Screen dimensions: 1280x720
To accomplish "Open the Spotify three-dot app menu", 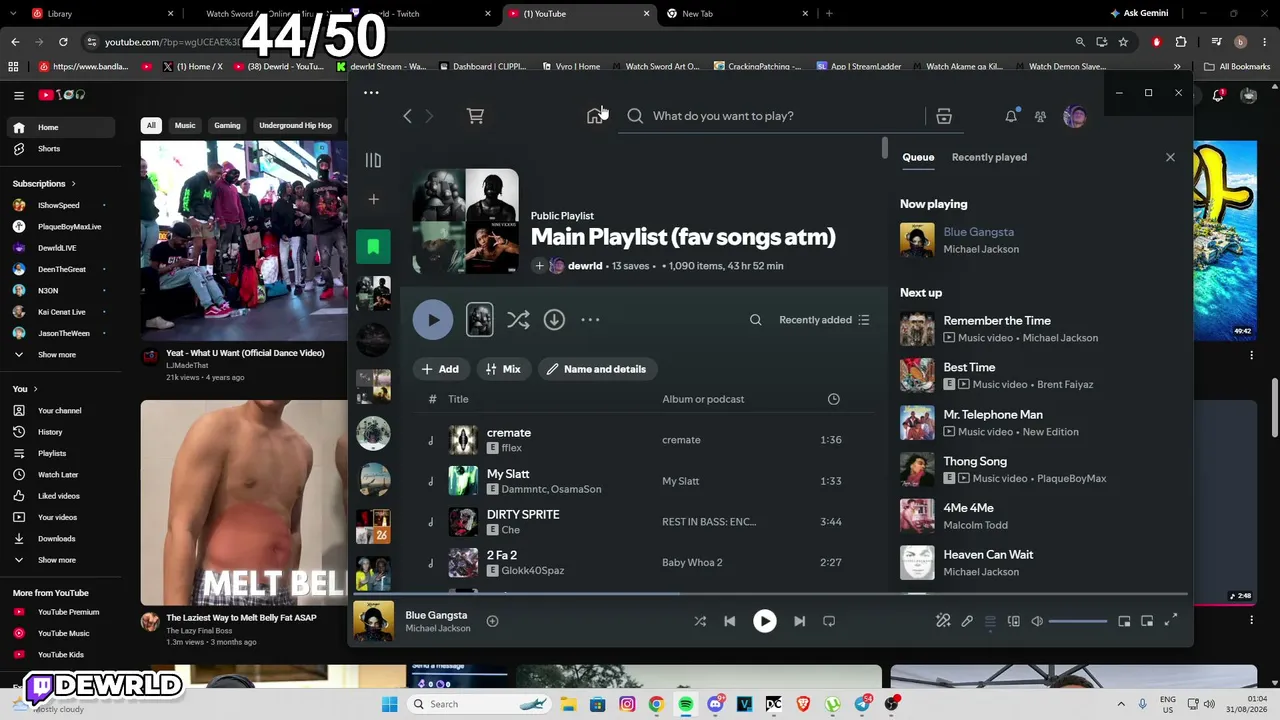I will pyautogui.click(x=371, y=93).
